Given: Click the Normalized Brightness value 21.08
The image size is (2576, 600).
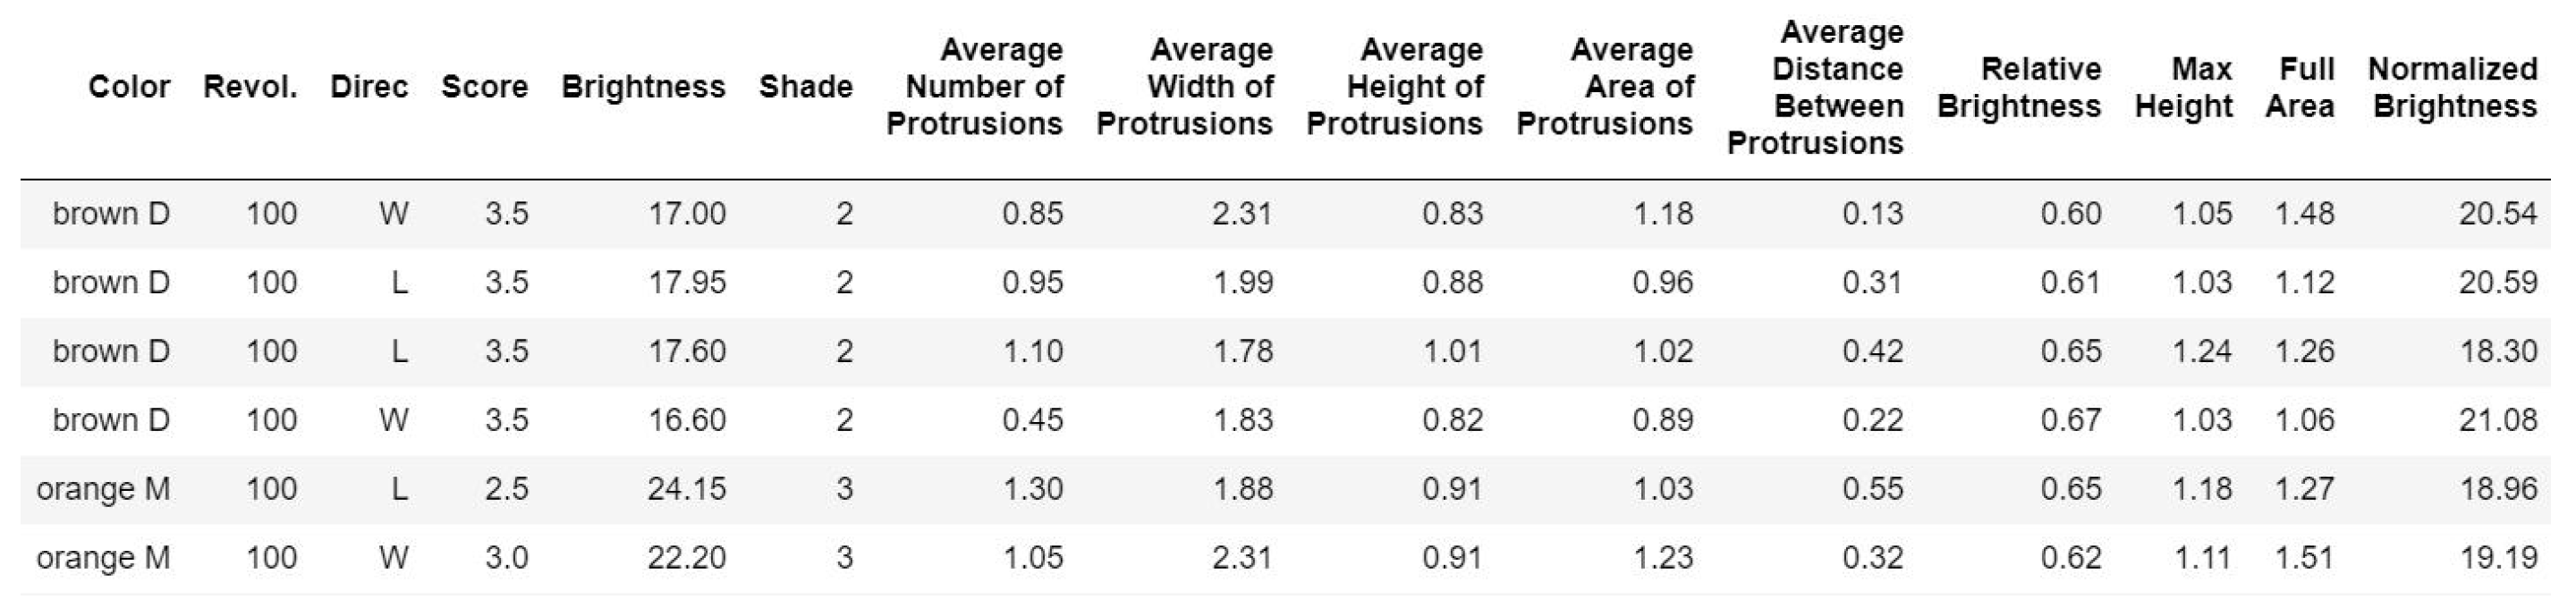Looking at the screenshot, I should tap(2498, 420).
